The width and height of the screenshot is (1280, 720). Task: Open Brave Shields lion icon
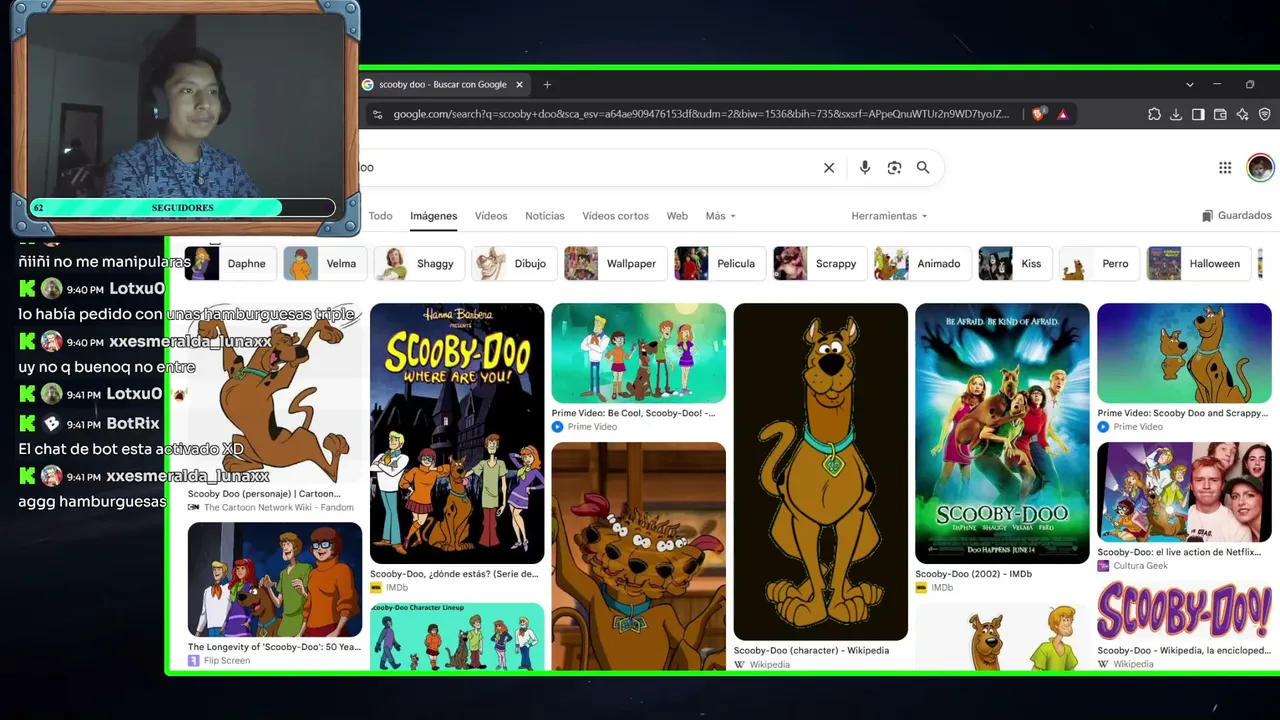[x=1038, y=114]
